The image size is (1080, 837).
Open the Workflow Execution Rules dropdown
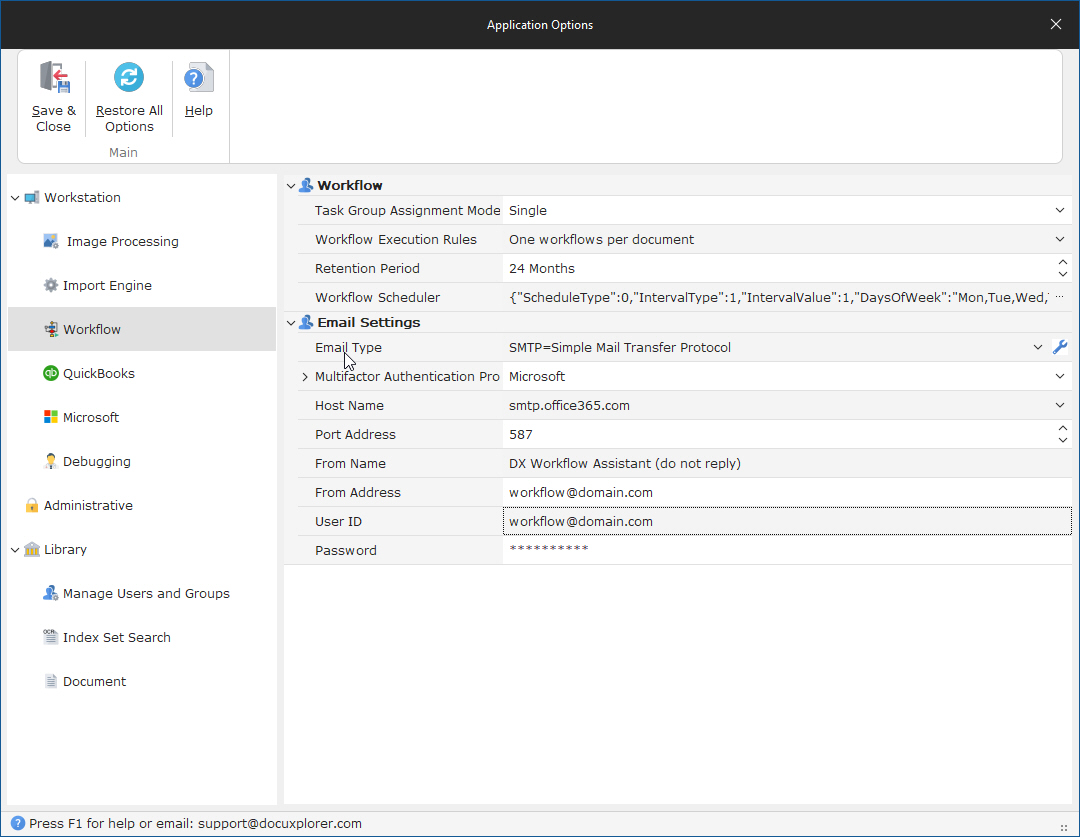[x=1060, y=240]
